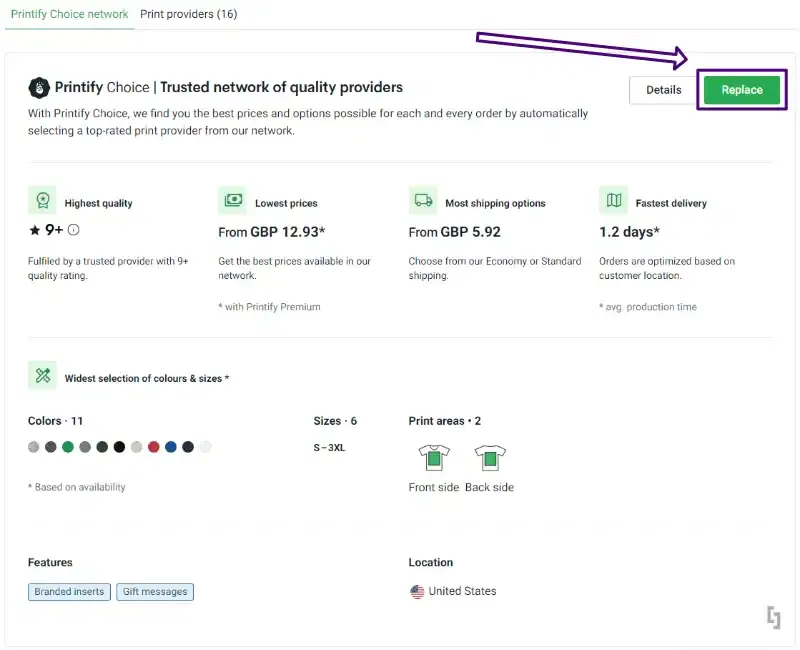
Task: Select the Gift messages feature chip
Action: point(155,591)
